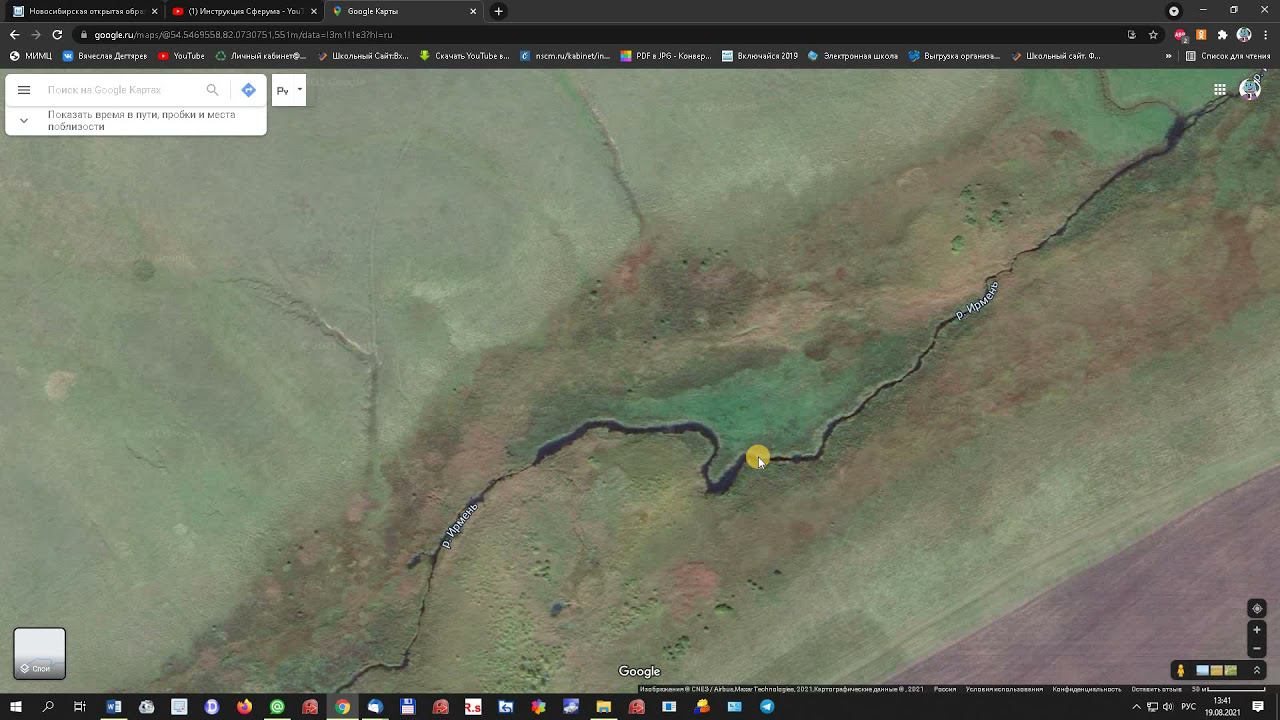Screen dimensions: 1280x720
Task: Open the Google apps grid
Action: click(x=1220, y=90)
